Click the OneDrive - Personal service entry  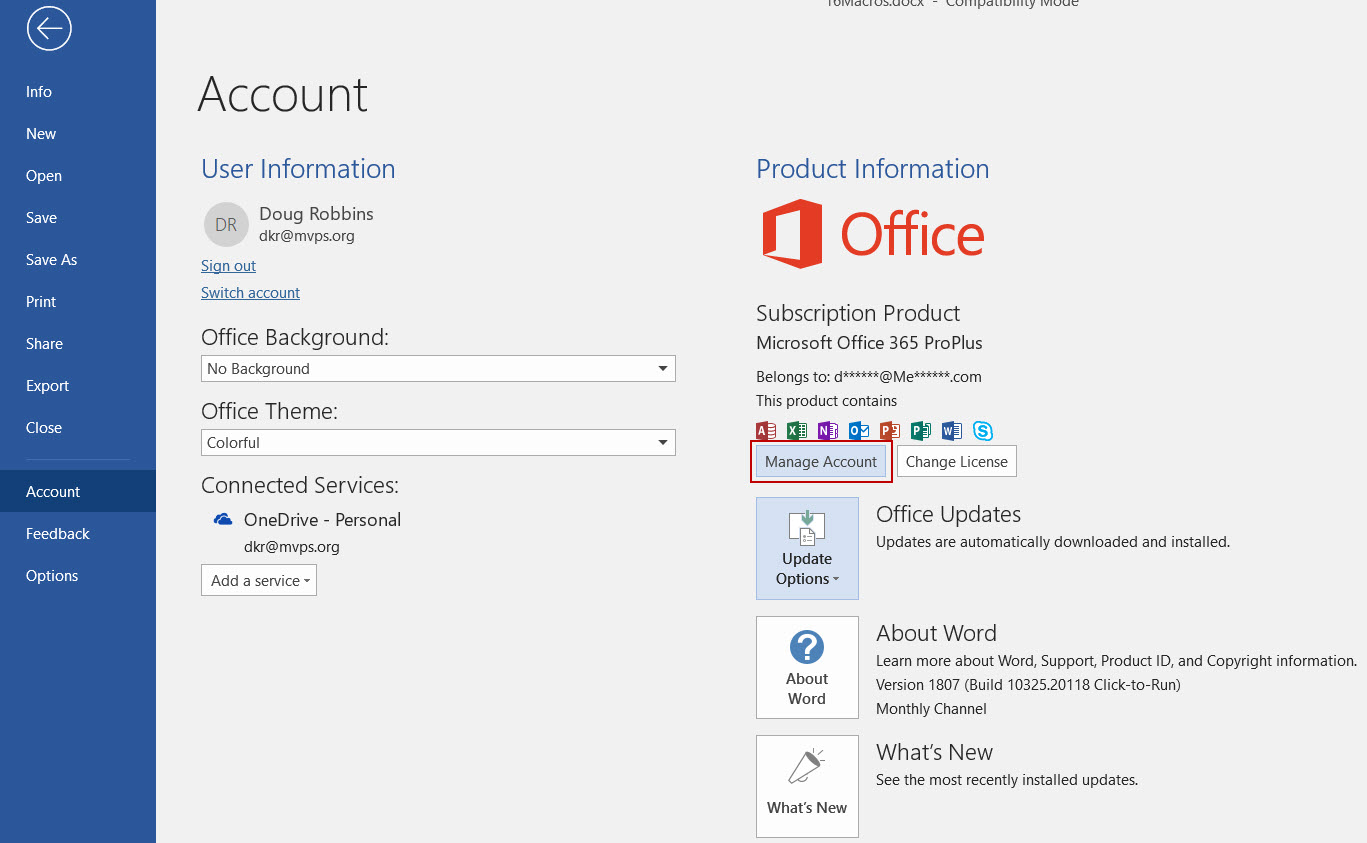[322, 520]
